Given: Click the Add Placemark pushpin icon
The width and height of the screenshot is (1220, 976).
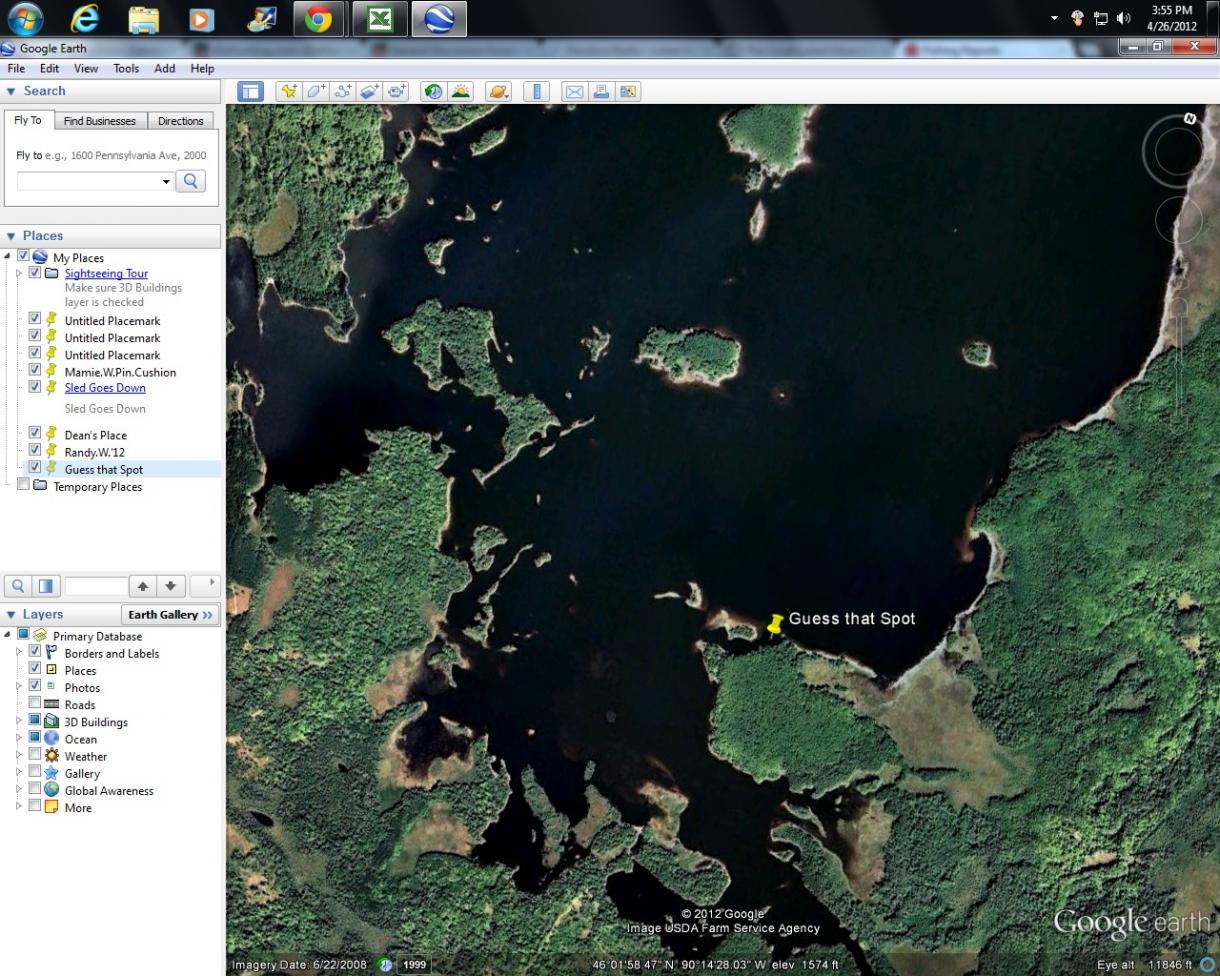Looking at the screenshot, I should point(289,92).
